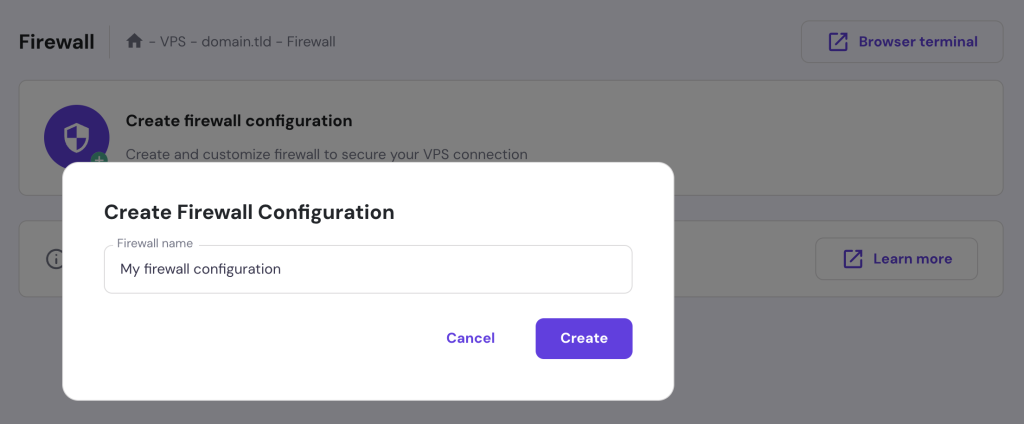1024x424 pixels.
Task: Click the green plus badge on the shield
Action: click(98, 158)
